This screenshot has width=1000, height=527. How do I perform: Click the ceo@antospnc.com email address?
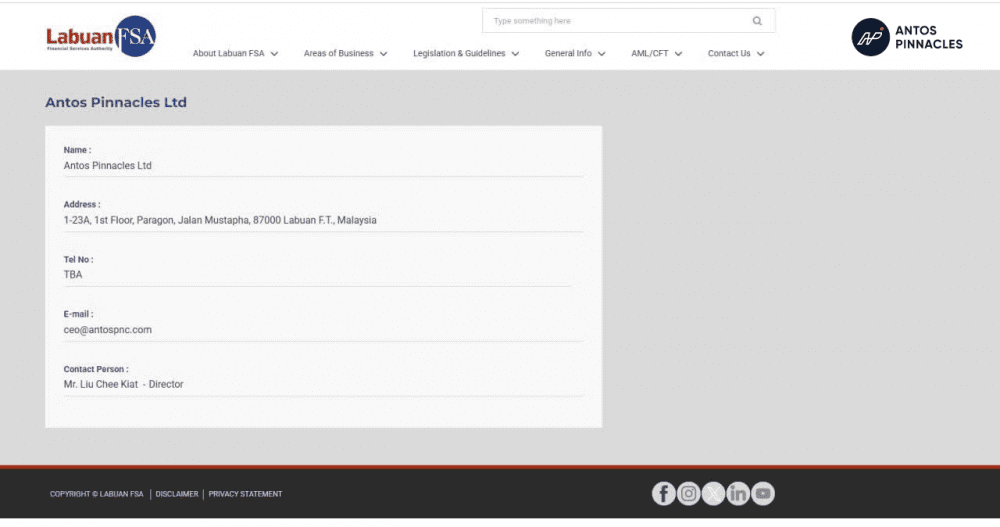point(108,330)
